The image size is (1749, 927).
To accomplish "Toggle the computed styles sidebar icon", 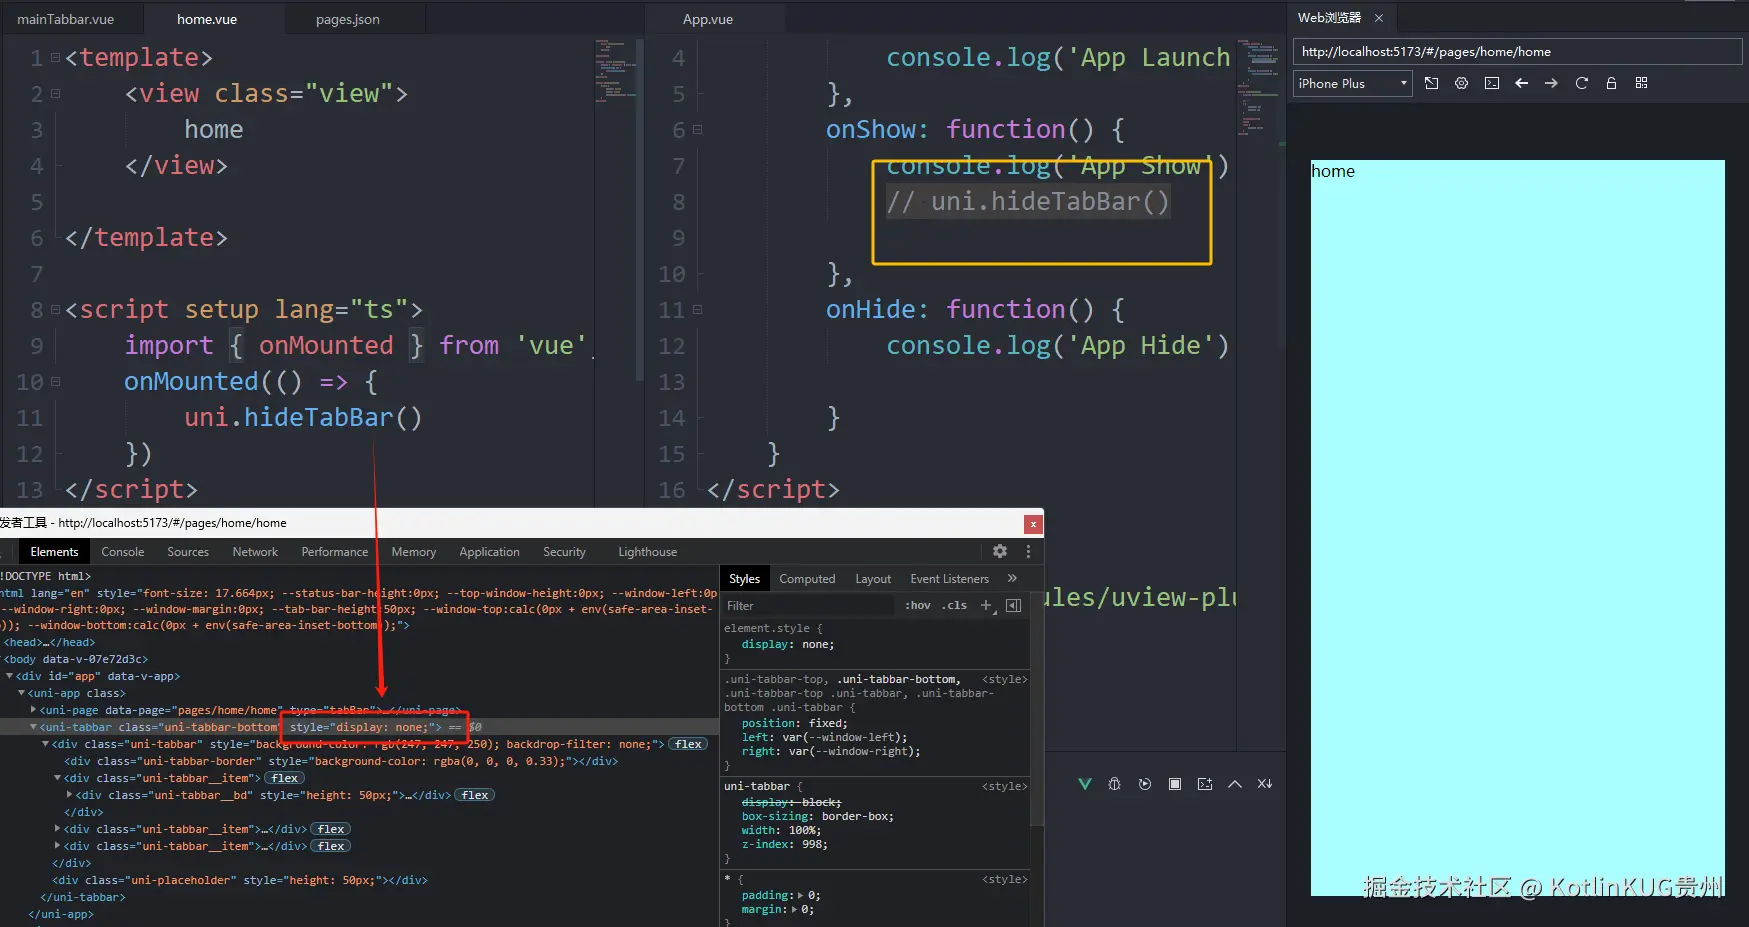I will (1013, 606).
